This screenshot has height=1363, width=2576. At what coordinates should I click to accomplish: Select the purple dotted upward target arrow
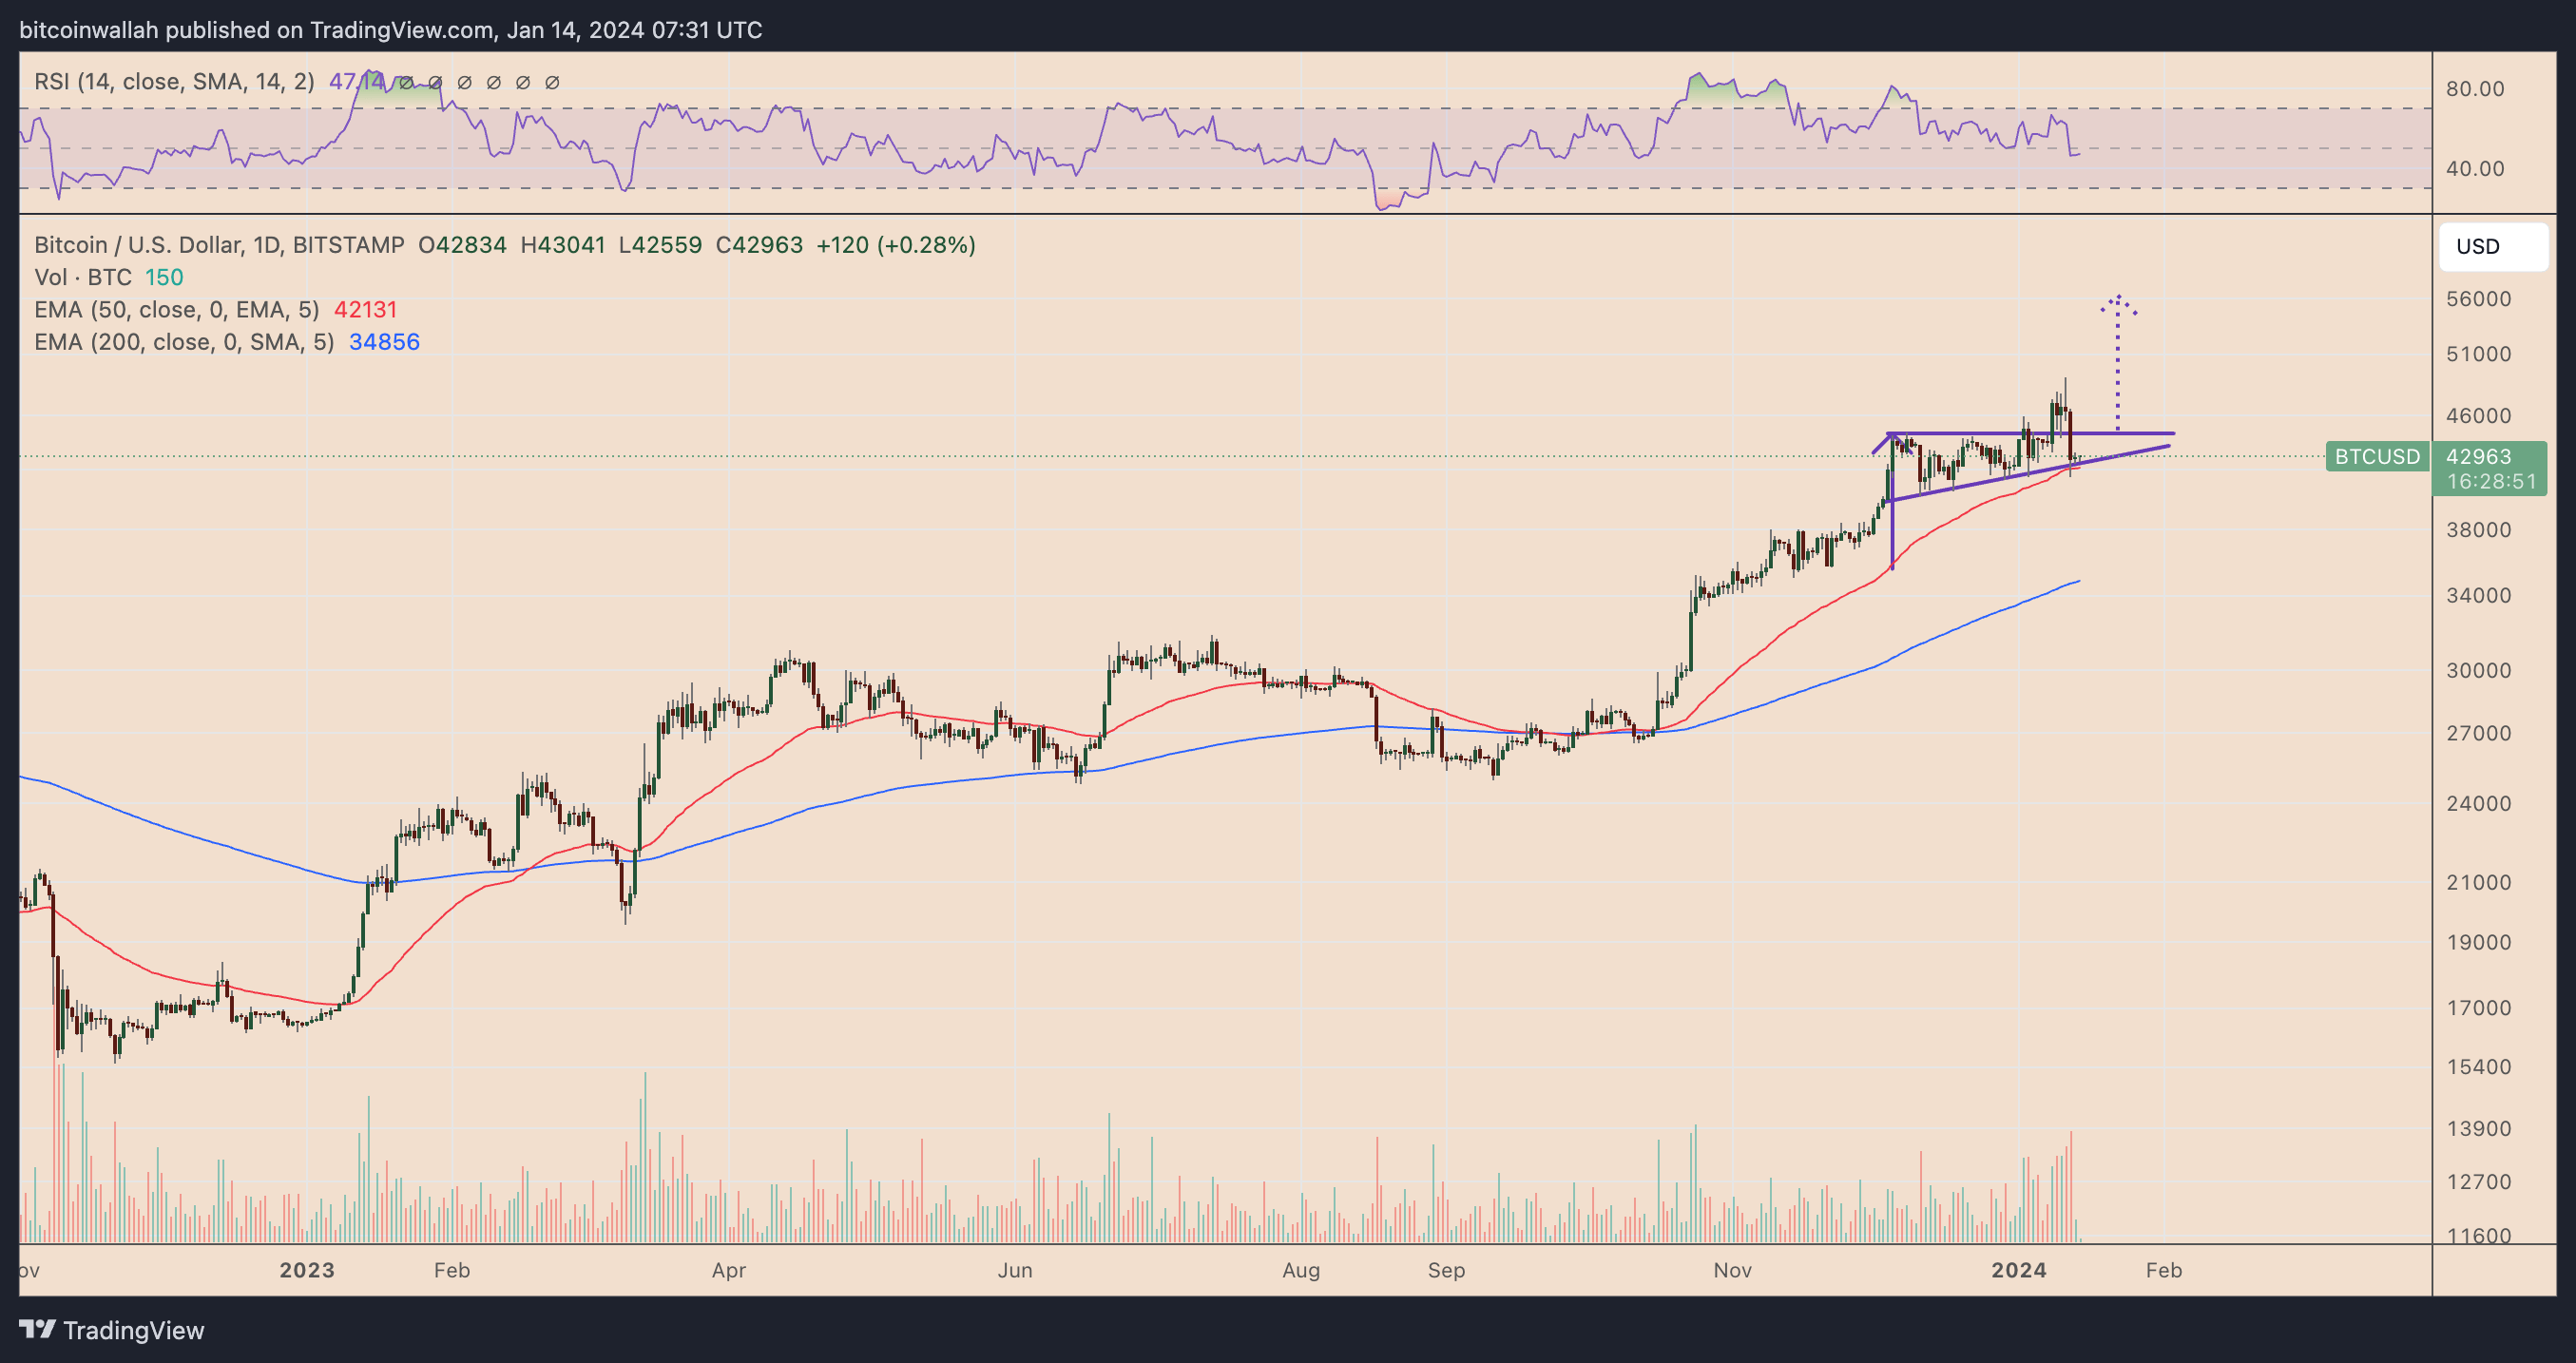click(2117, 362)
